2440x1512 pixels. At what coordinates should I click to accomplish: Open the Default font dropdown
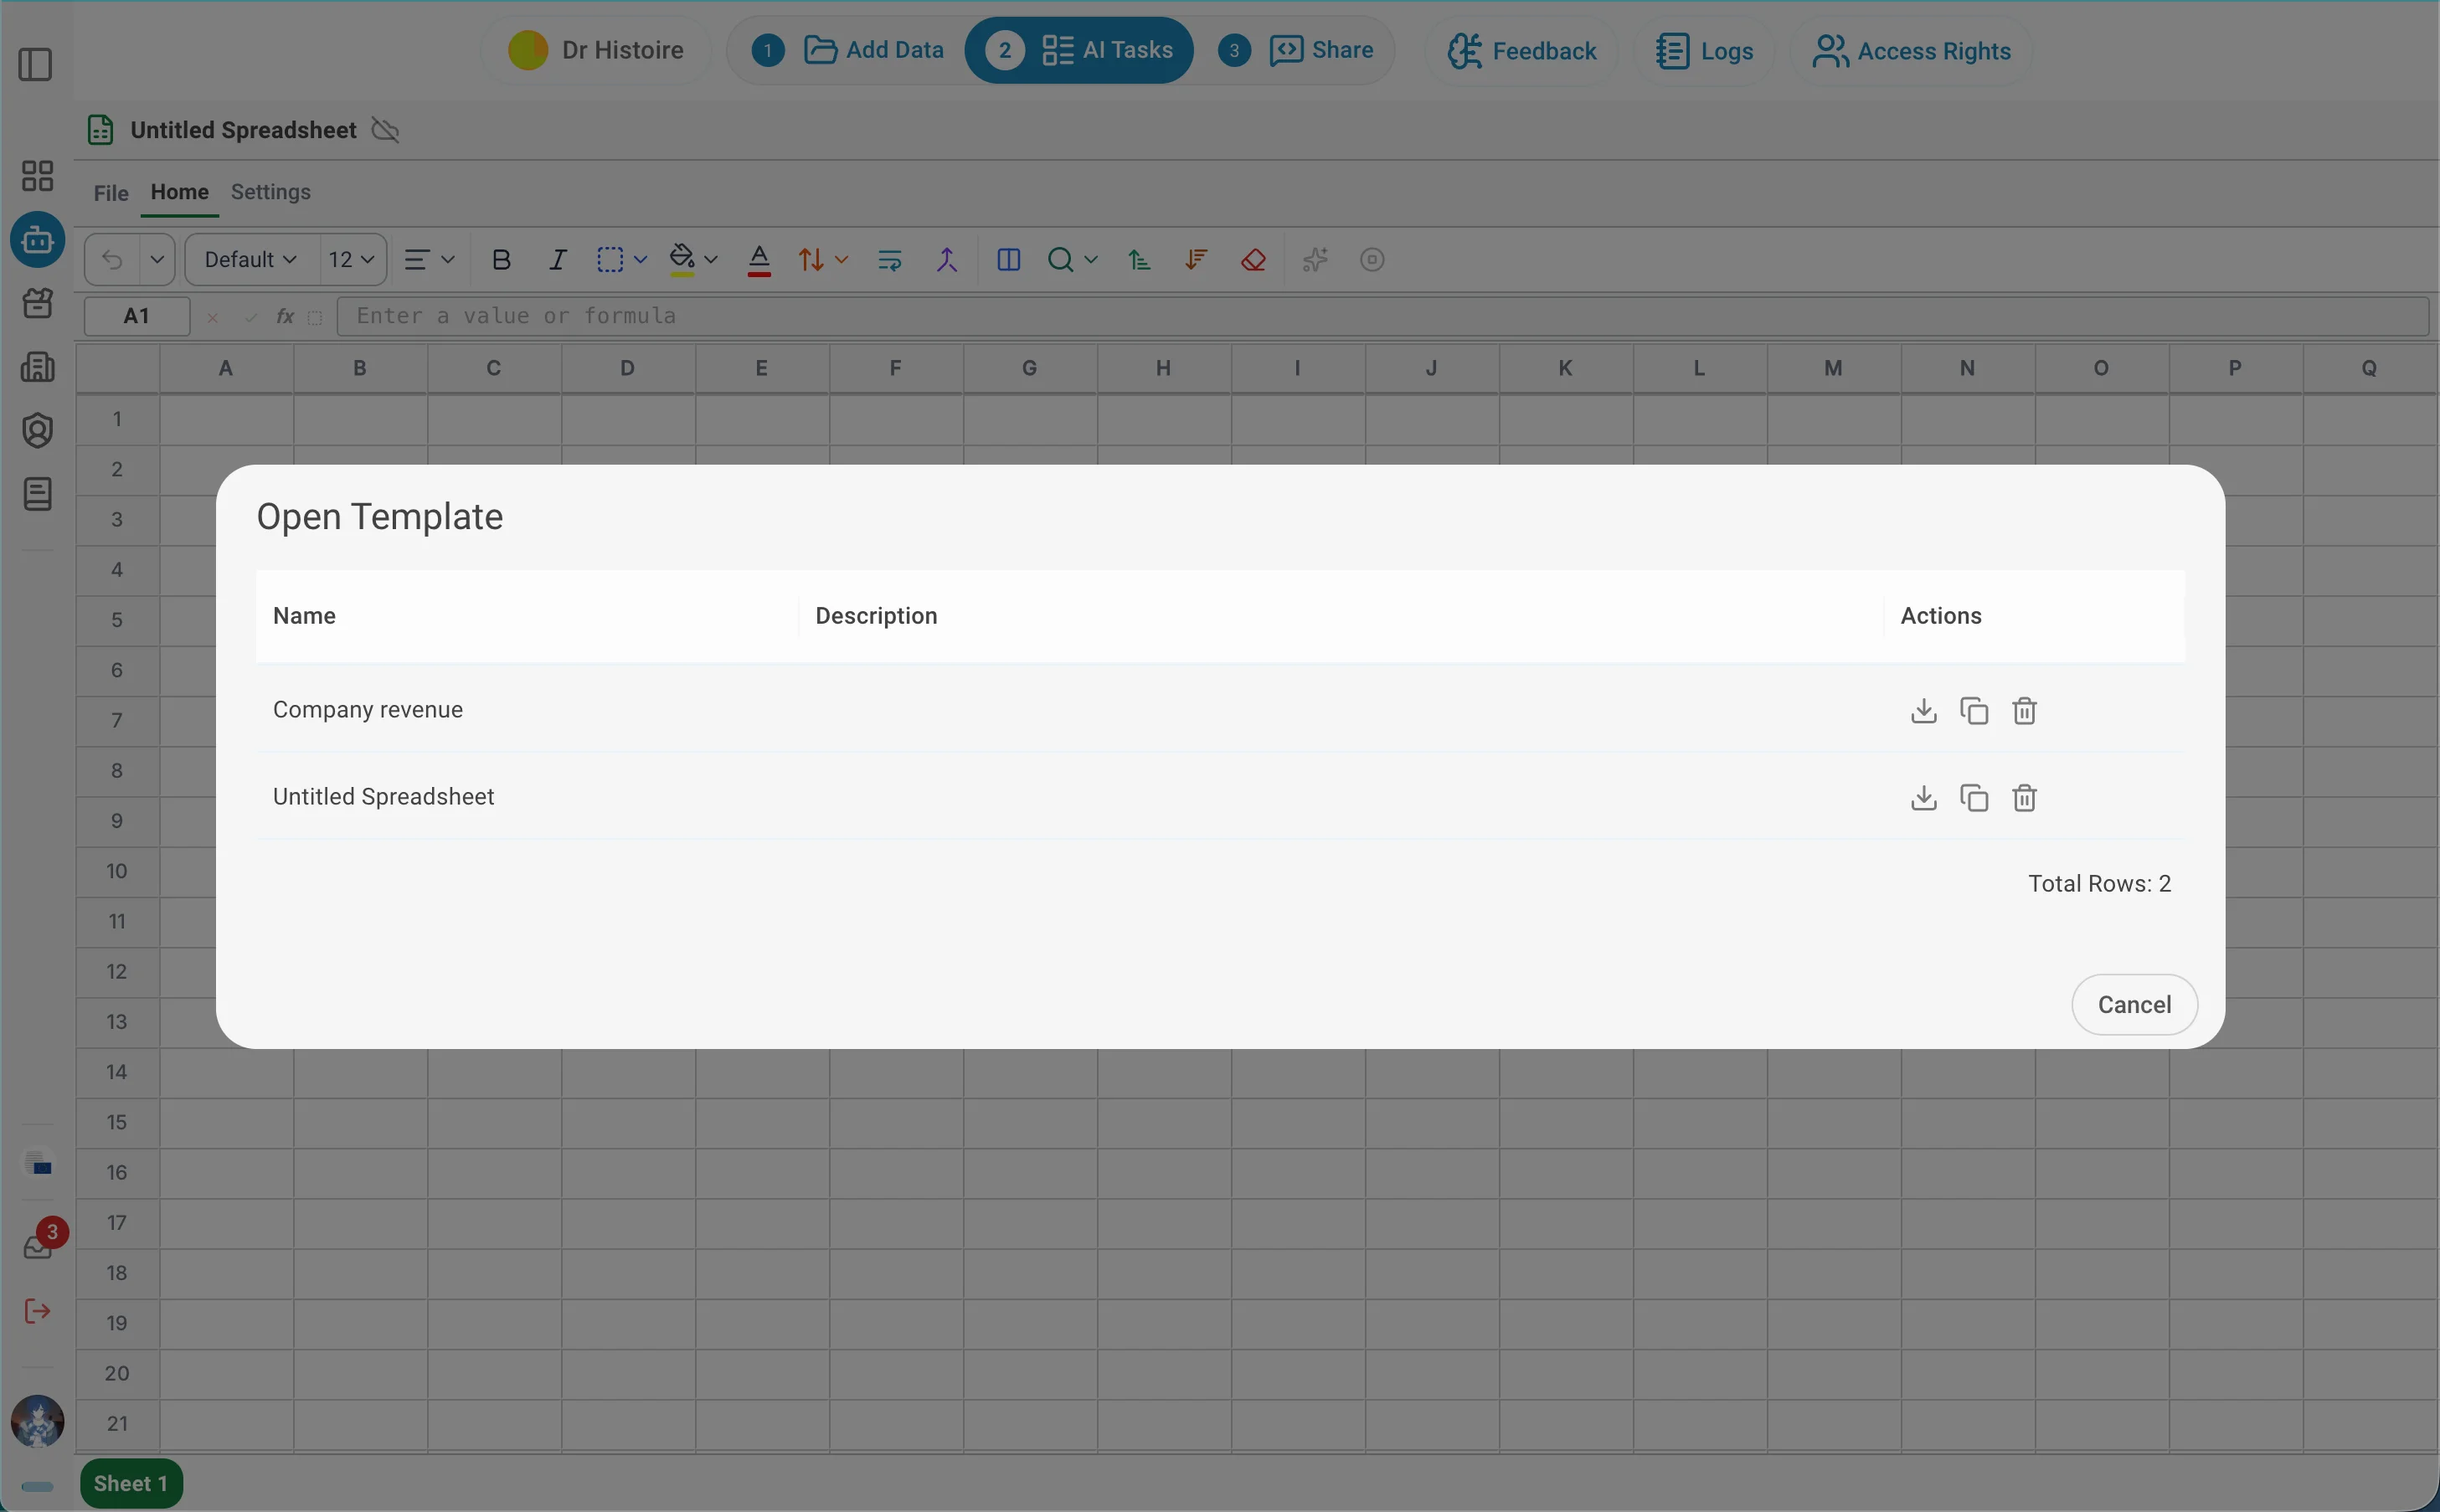point(251,260)
